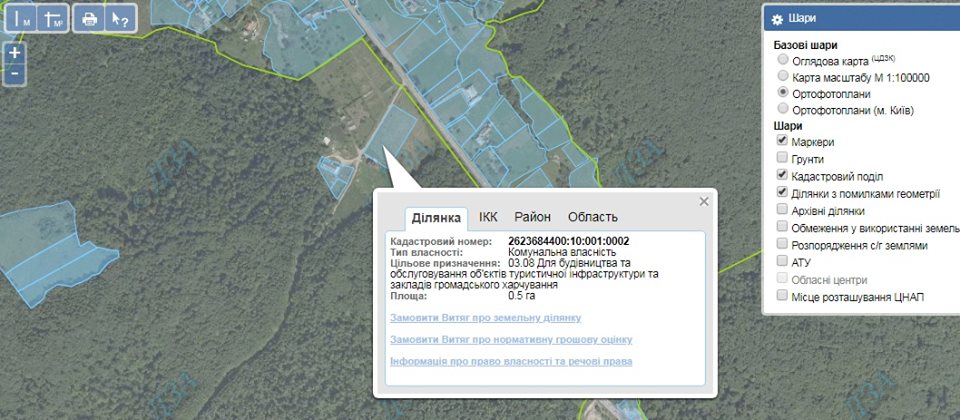
Task: Open the Район tab
Action: pyautogui.click(x=532, y=217)
